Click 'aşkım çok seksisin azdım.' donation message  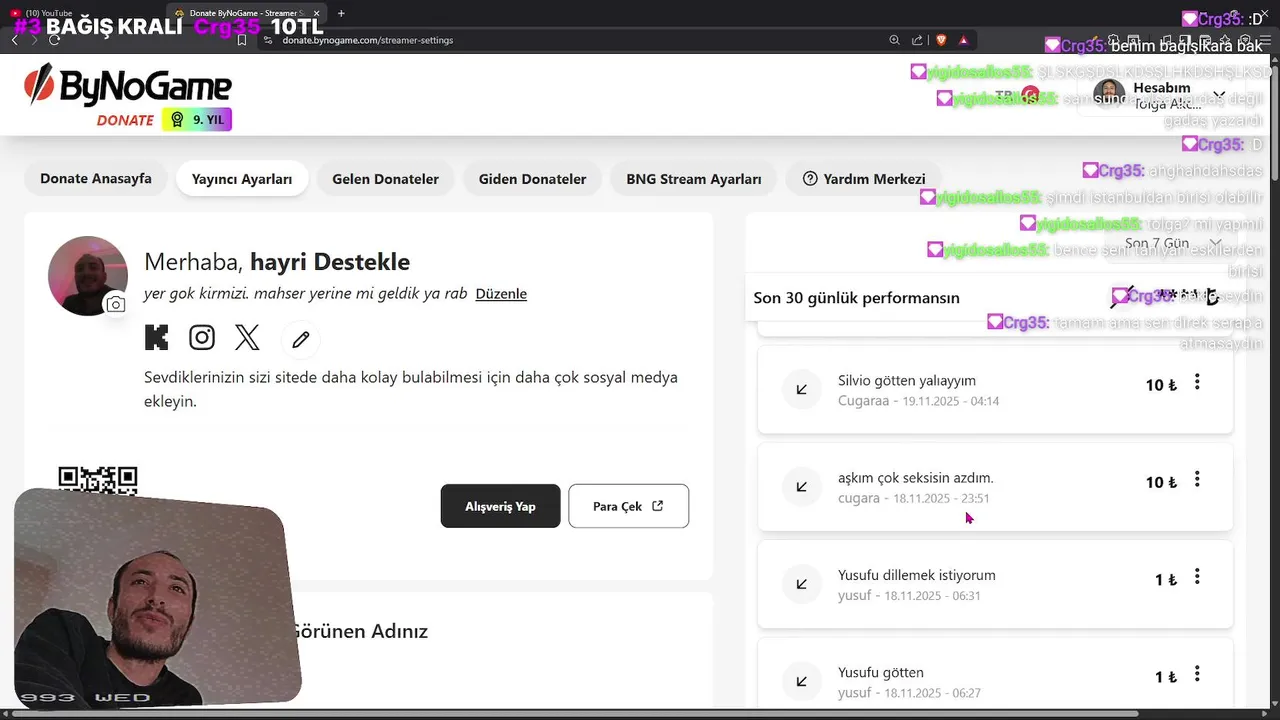916,478
